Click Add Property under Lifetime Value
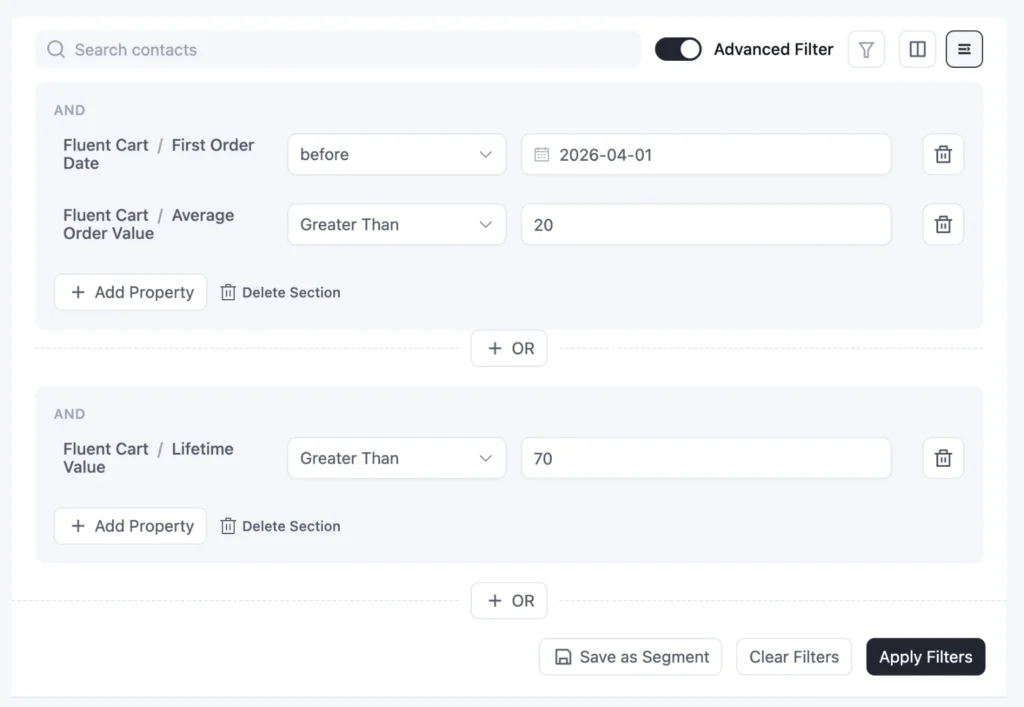The image size is (1024, 707). pos(131,526)
